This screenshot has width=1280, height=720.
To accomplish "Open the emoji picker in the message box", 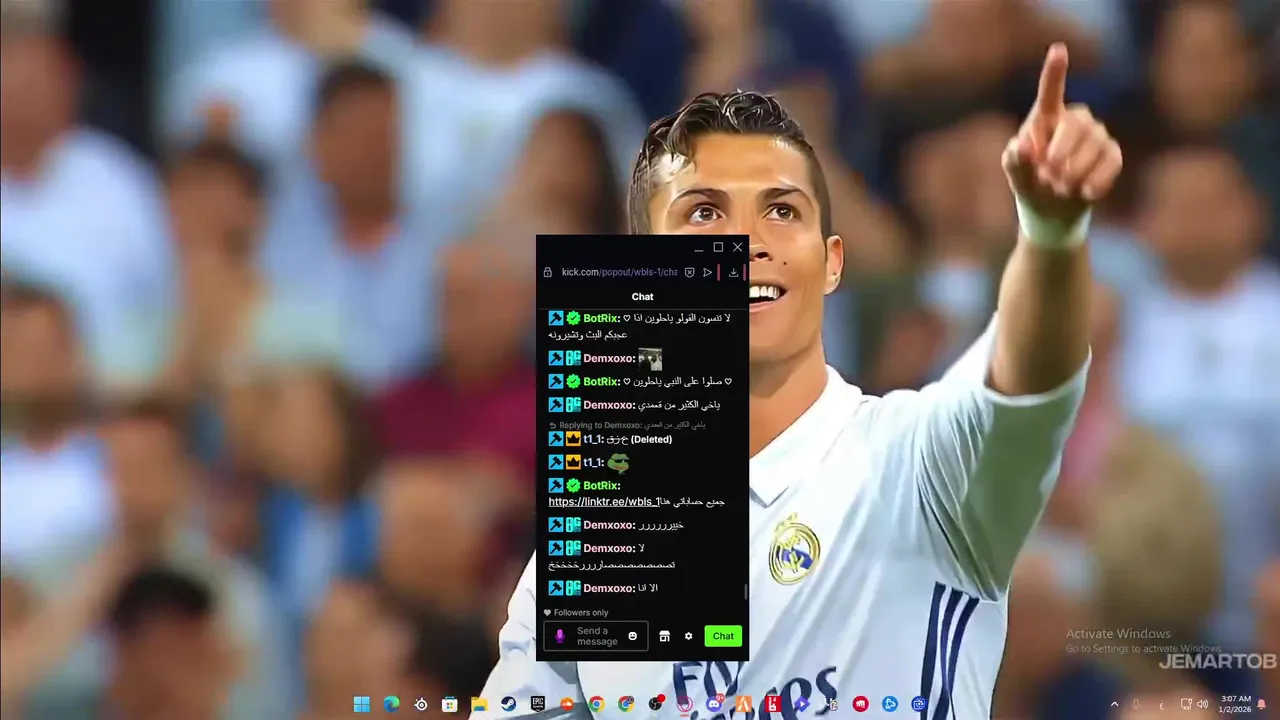I will pos(632,636).
